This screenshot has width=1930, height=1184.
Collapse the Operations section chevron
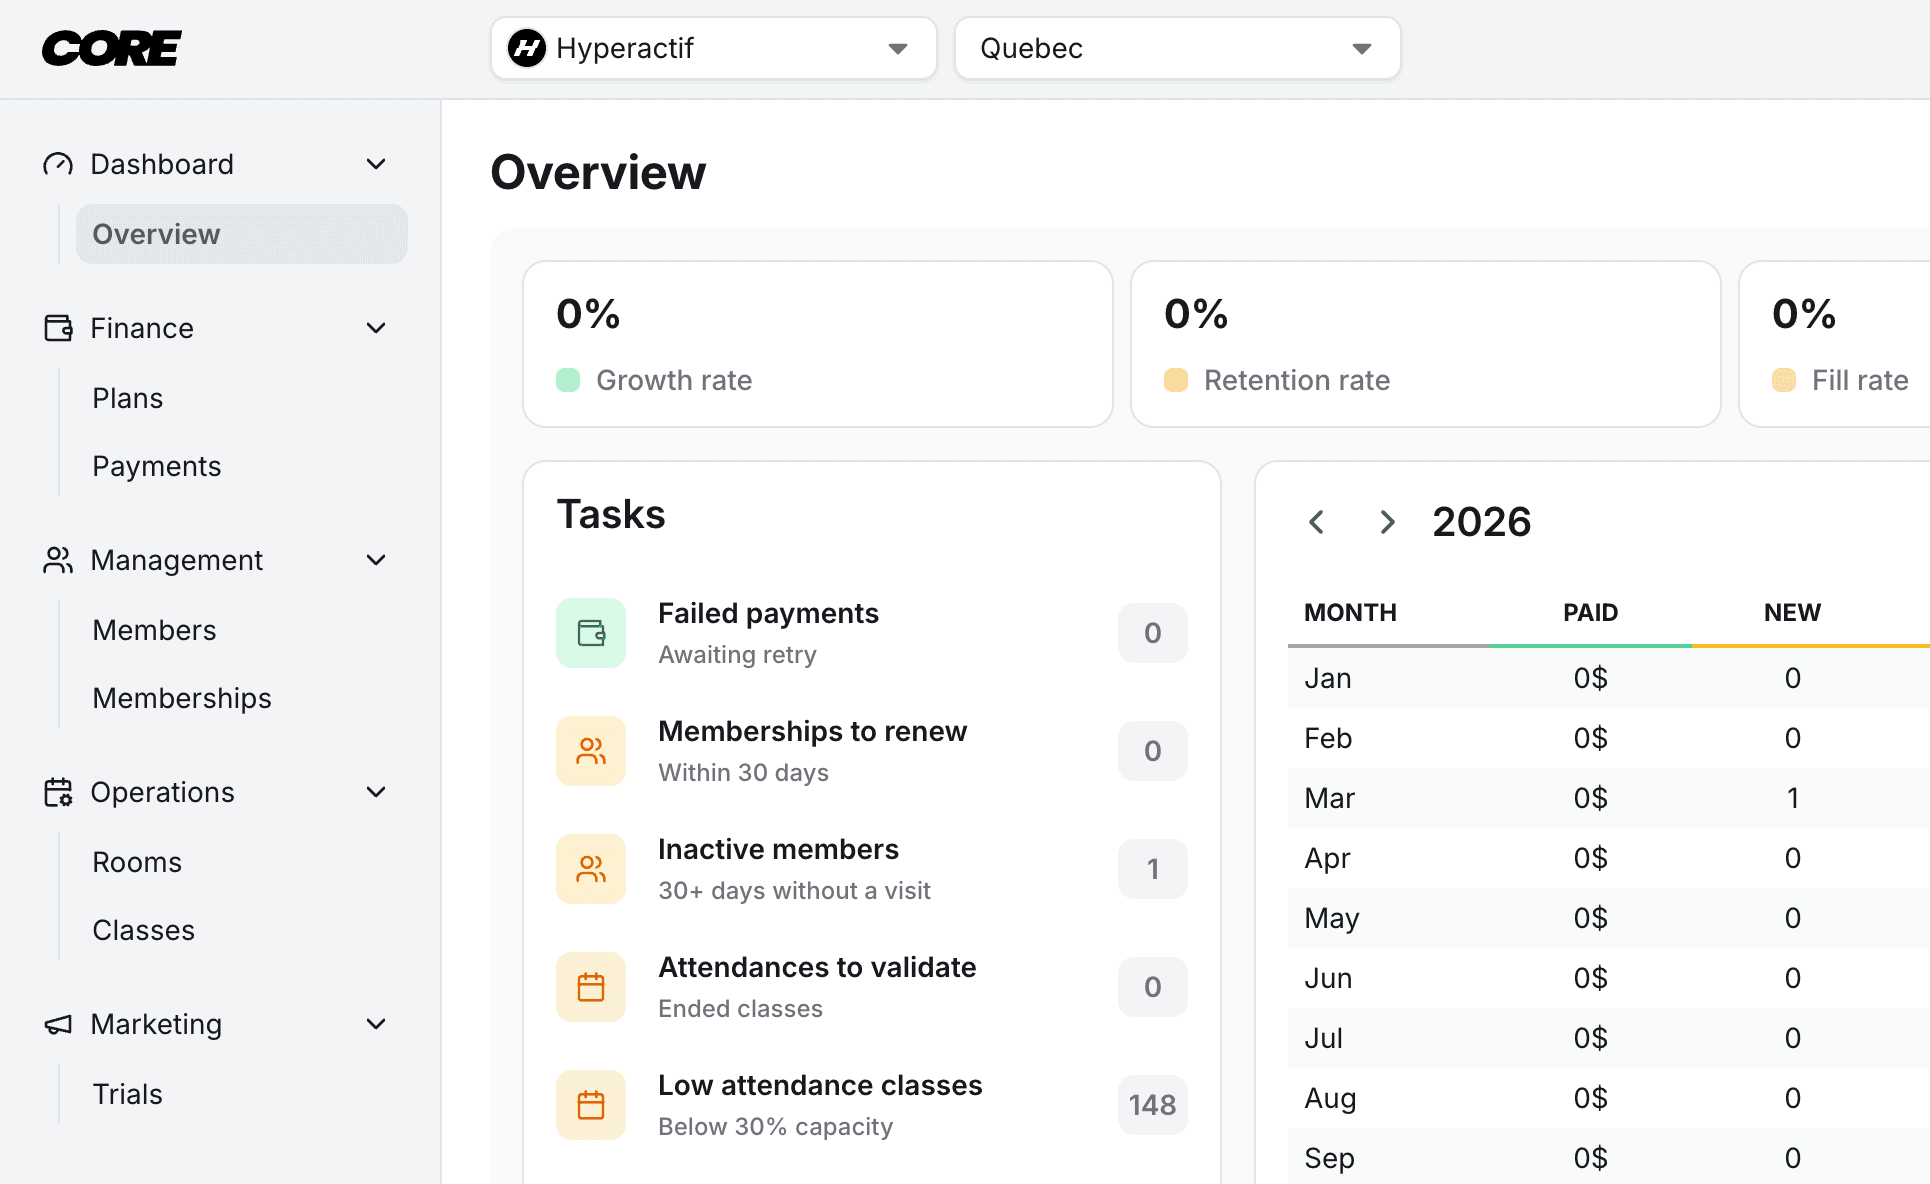click(376, 792)
